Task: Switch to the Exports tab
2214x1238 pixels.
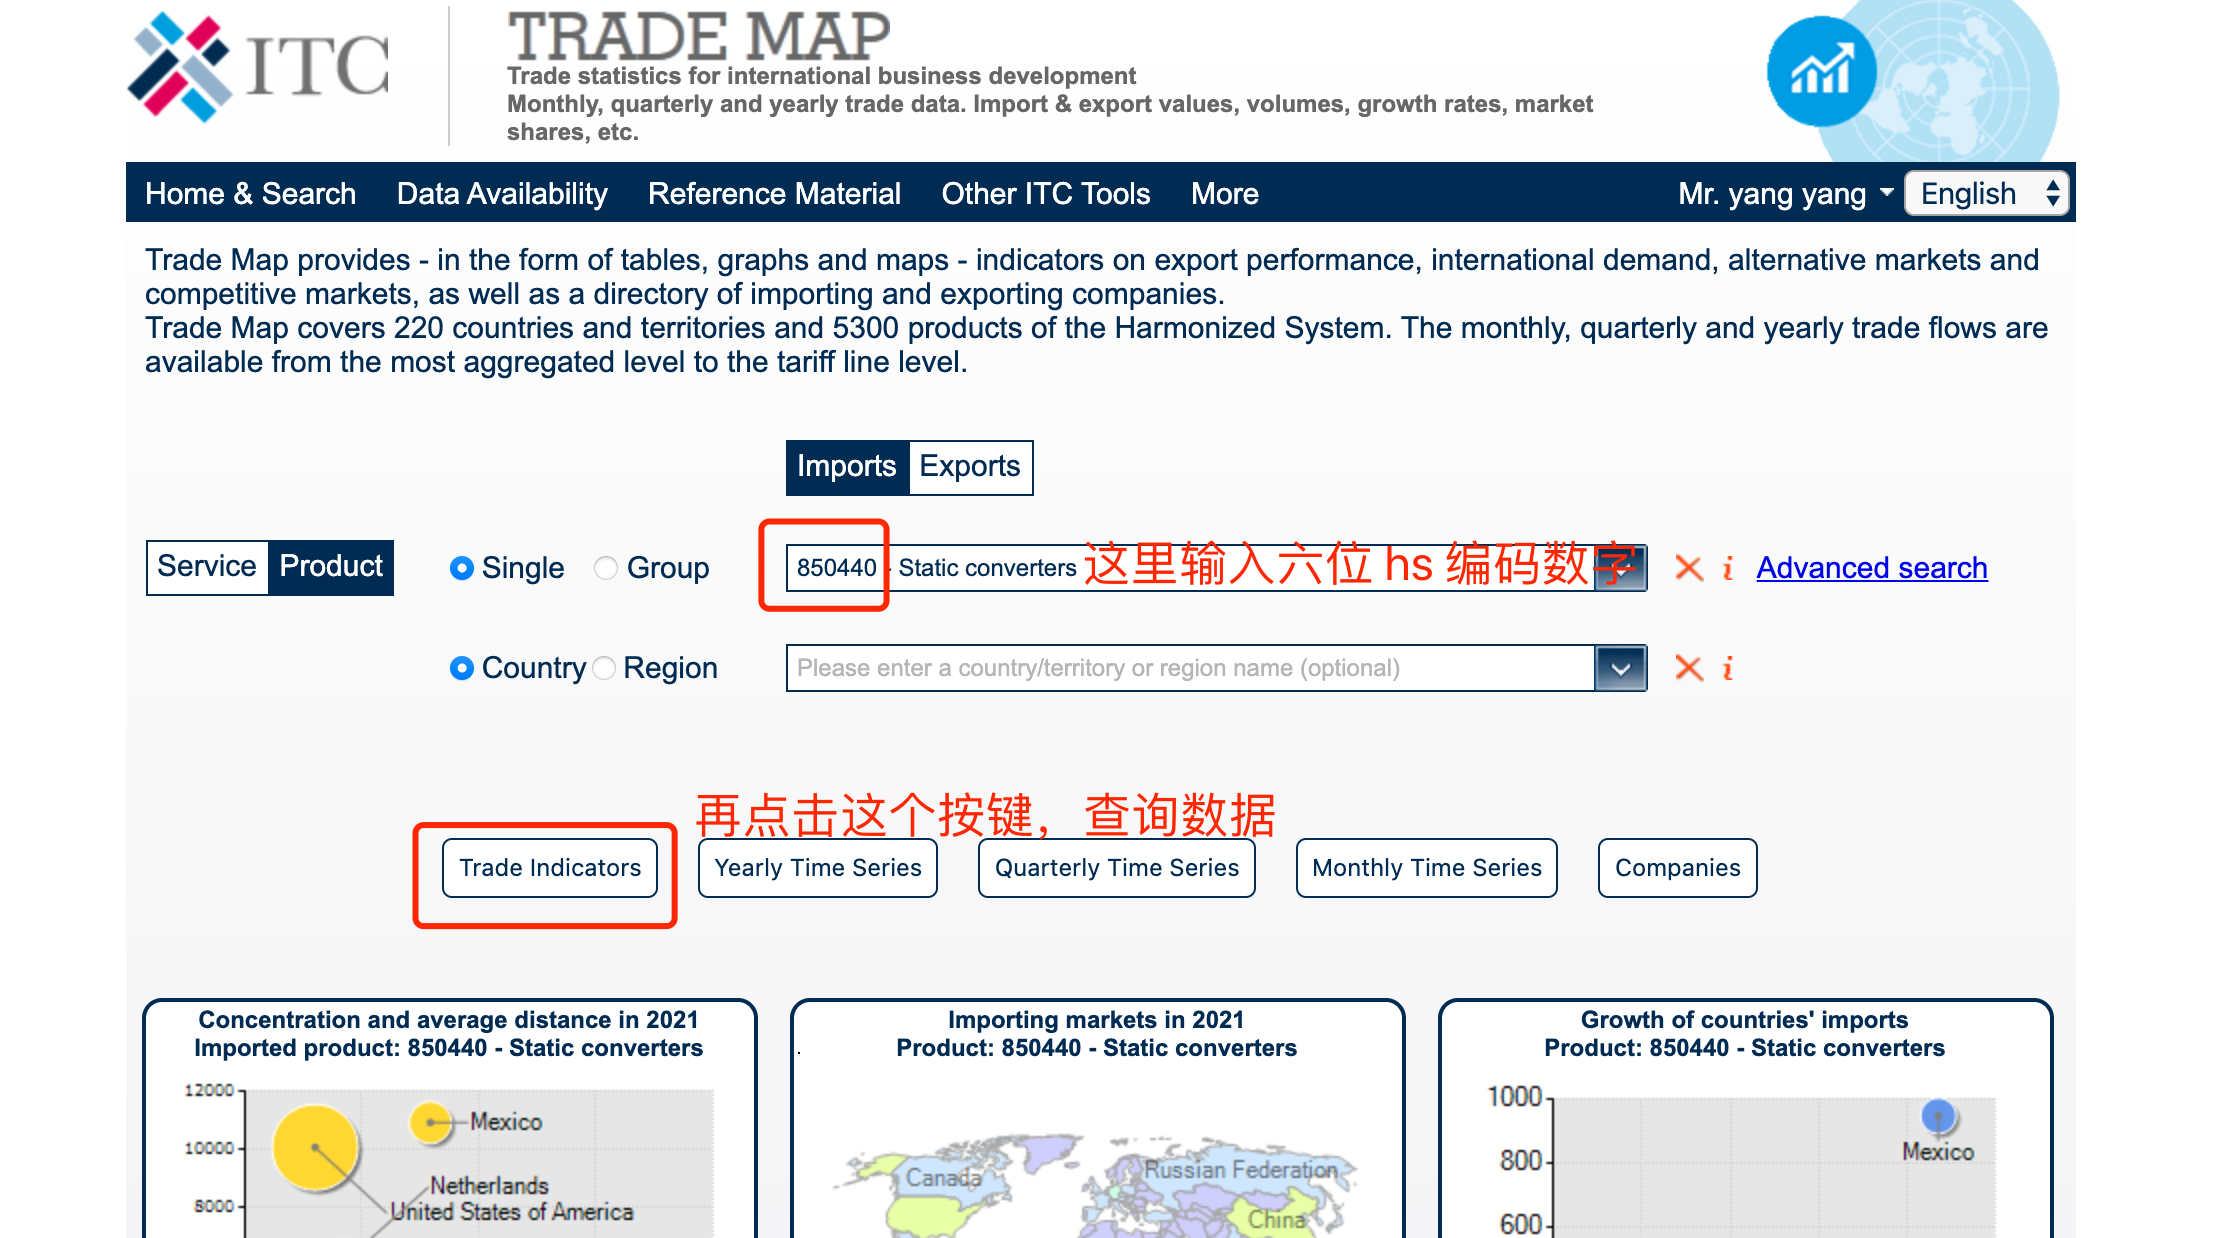Action: pyautogui.click(x=970, y=467)
